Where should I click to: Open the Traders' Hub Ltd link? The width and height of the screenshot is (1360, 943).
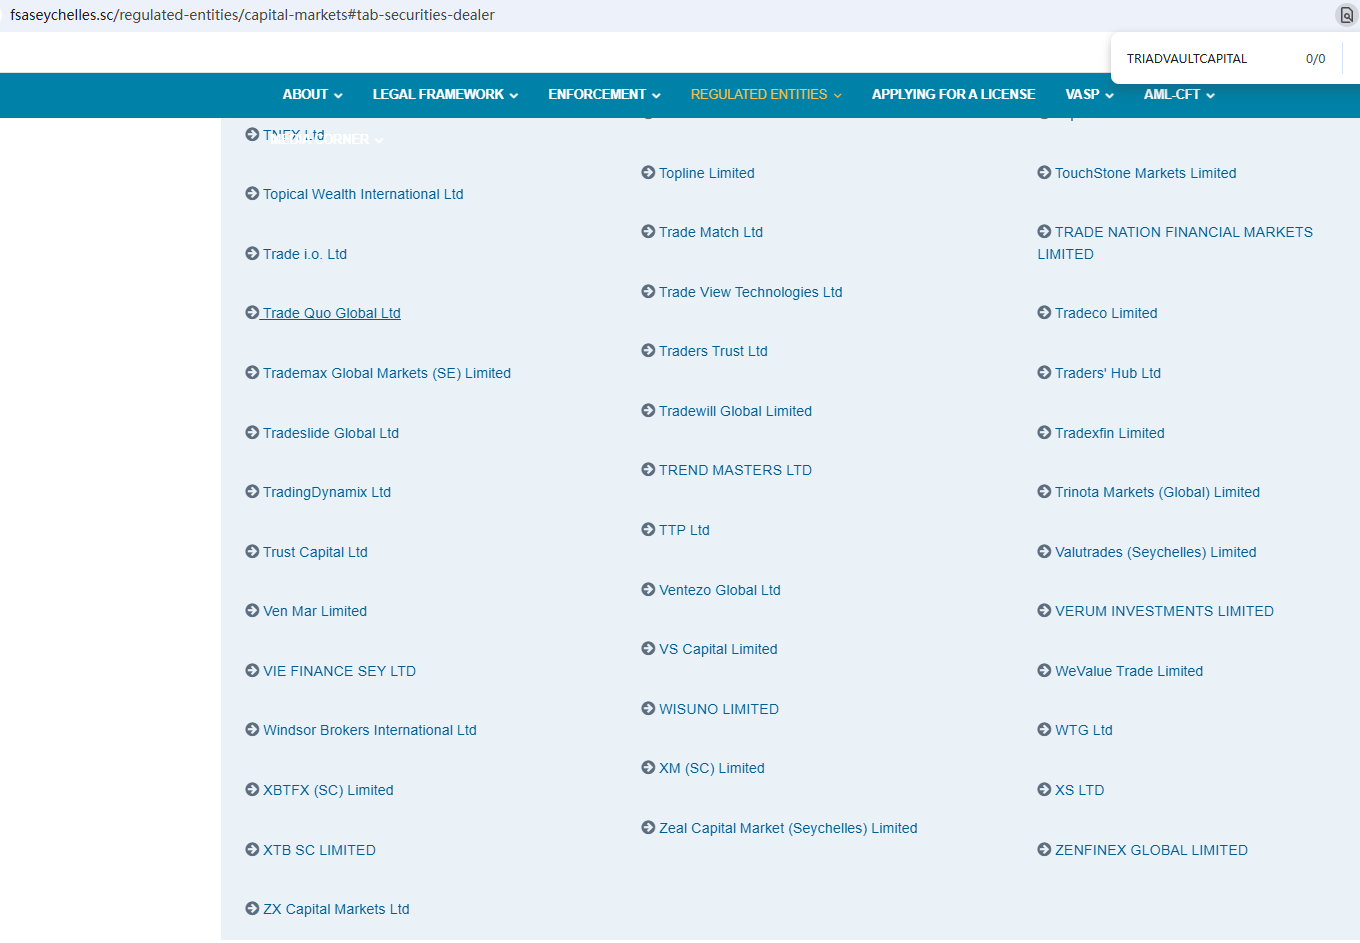coord(1108,373)
